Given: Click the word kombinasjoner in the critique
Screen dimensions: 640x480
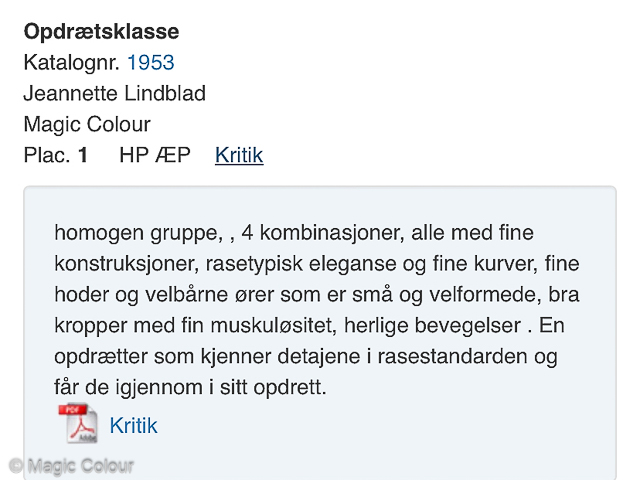Looking at the screenshot, I should 332,233.
